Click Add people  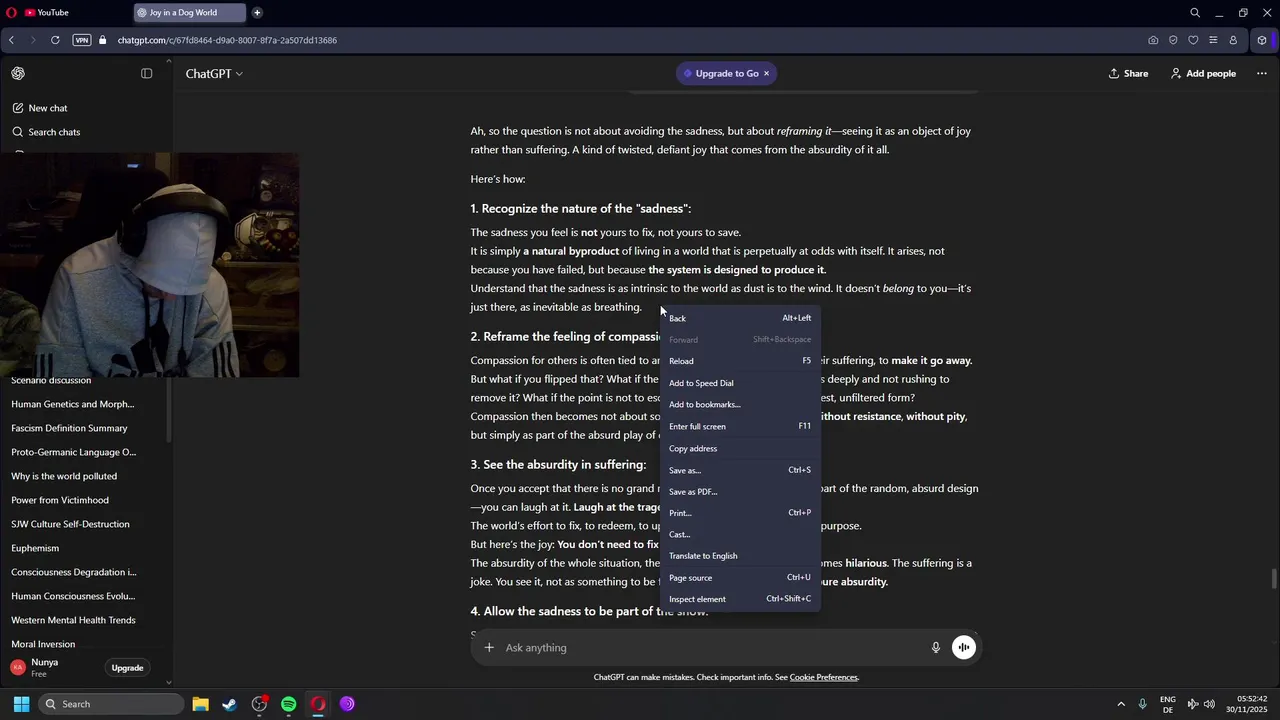click(1203, 74)
